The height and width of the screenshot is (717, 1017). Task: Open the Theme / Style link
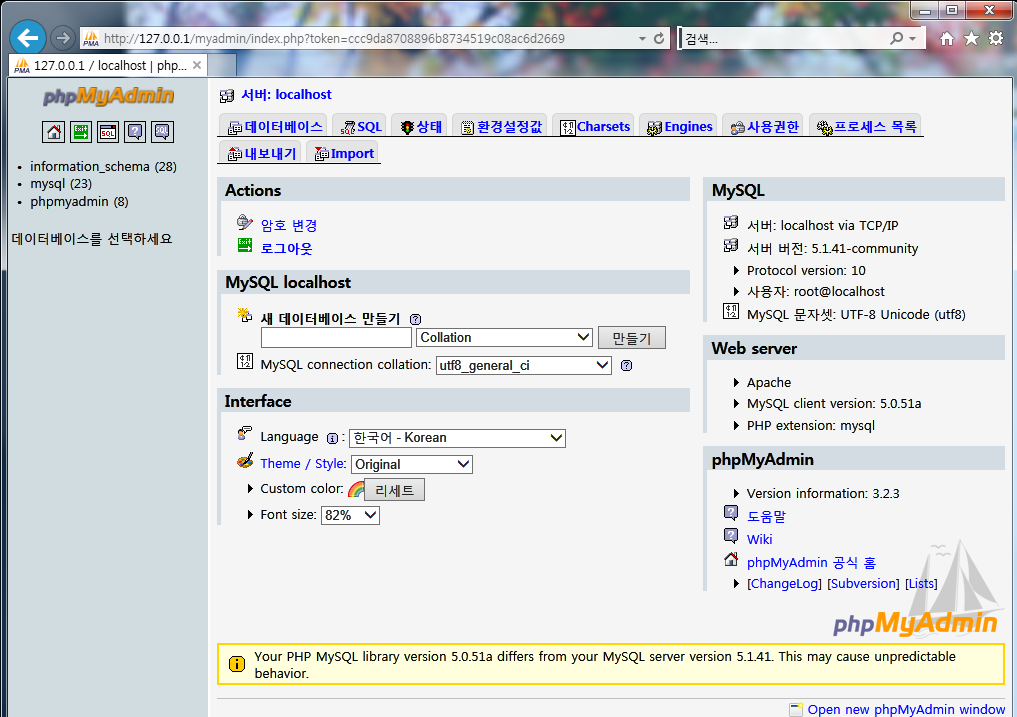[302, 463]
